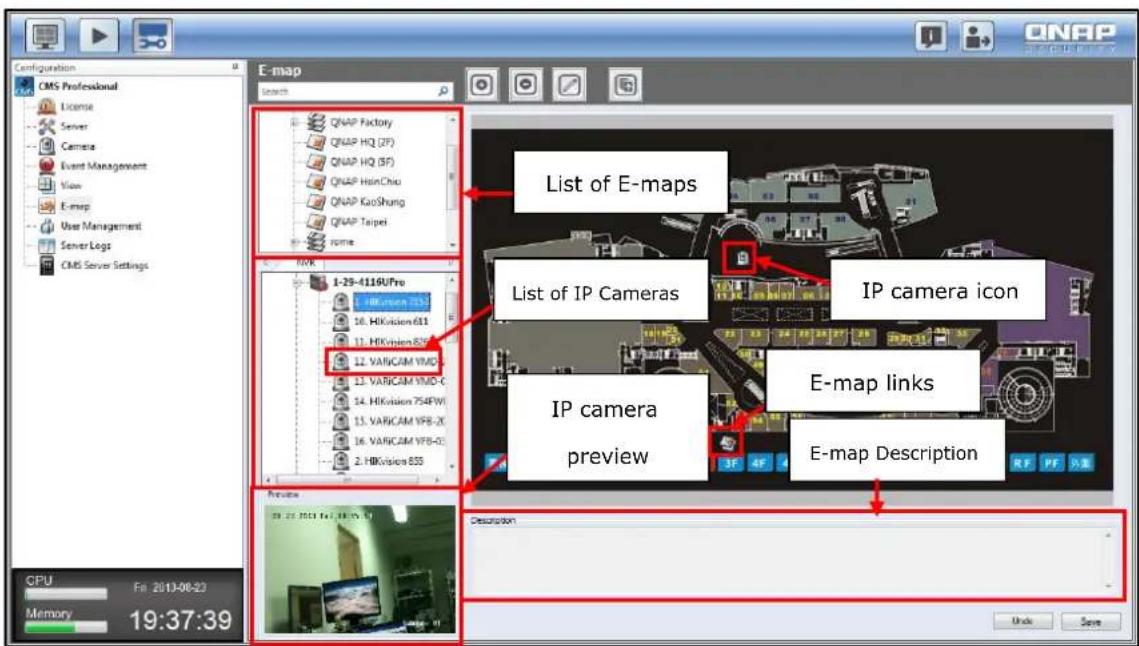Click the first E-map toolbar icon with circled dot
This screenshot has width=1139, height=646.
482,85
